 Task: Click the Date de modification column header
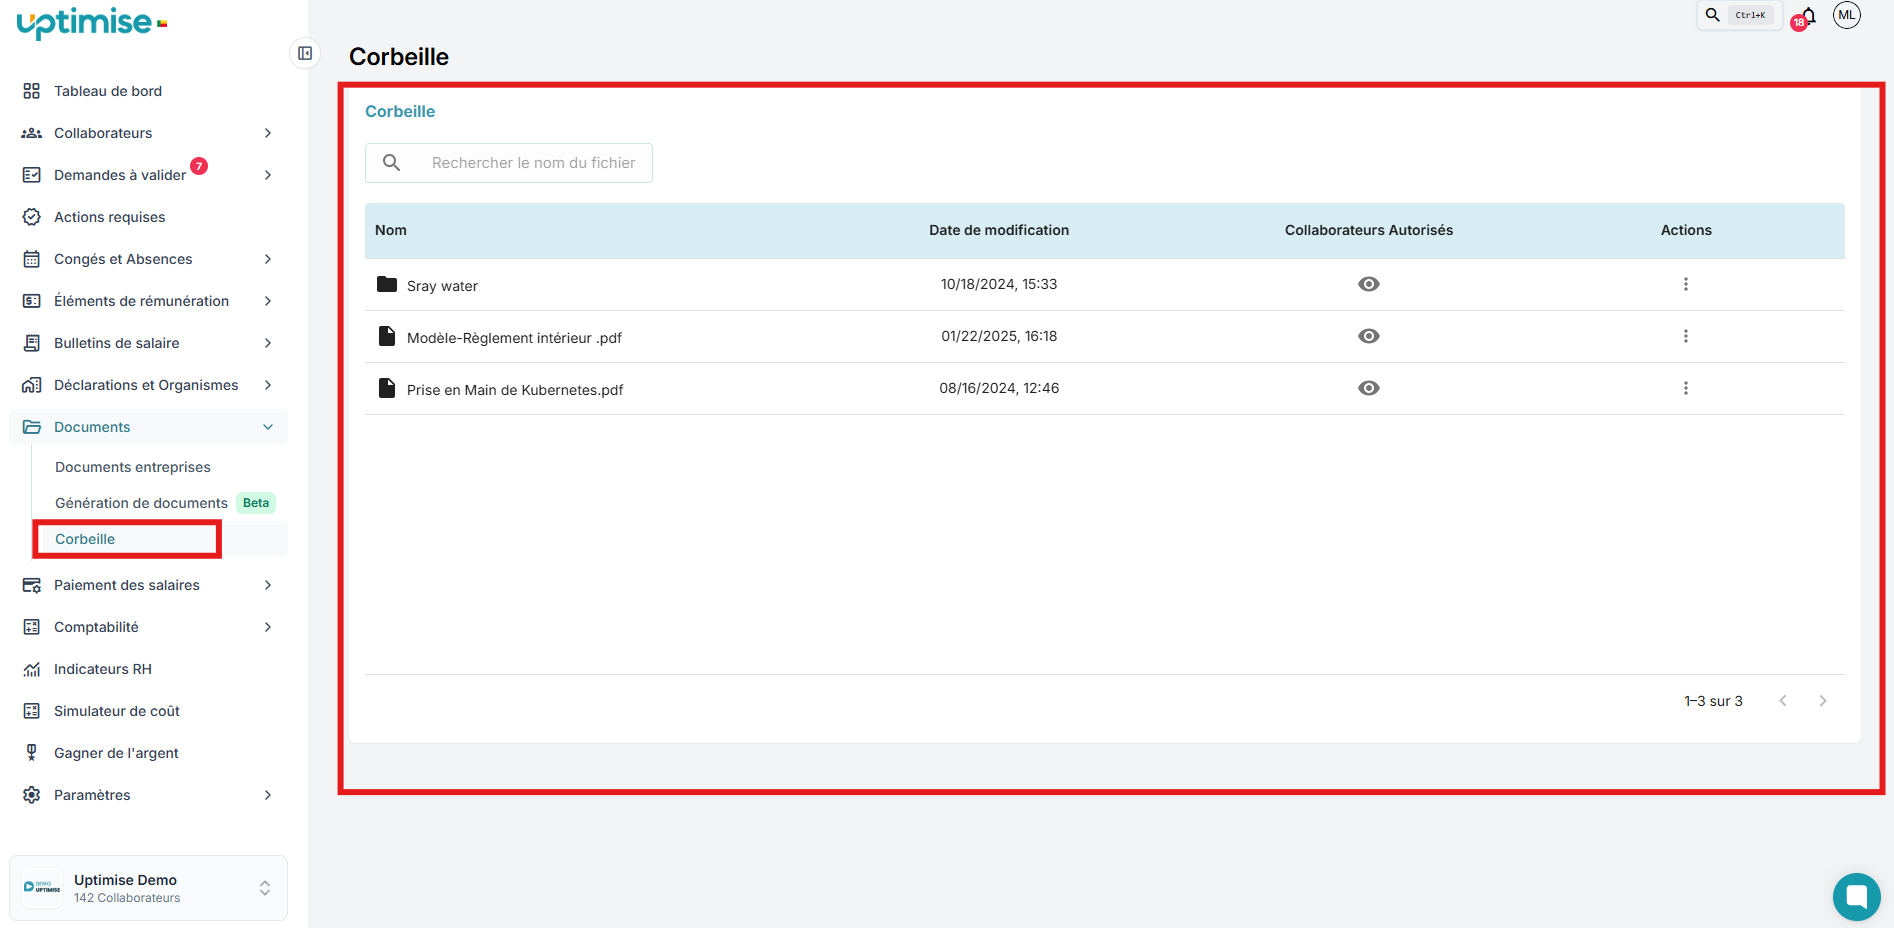pyautogui.click(x=999, y=230)
